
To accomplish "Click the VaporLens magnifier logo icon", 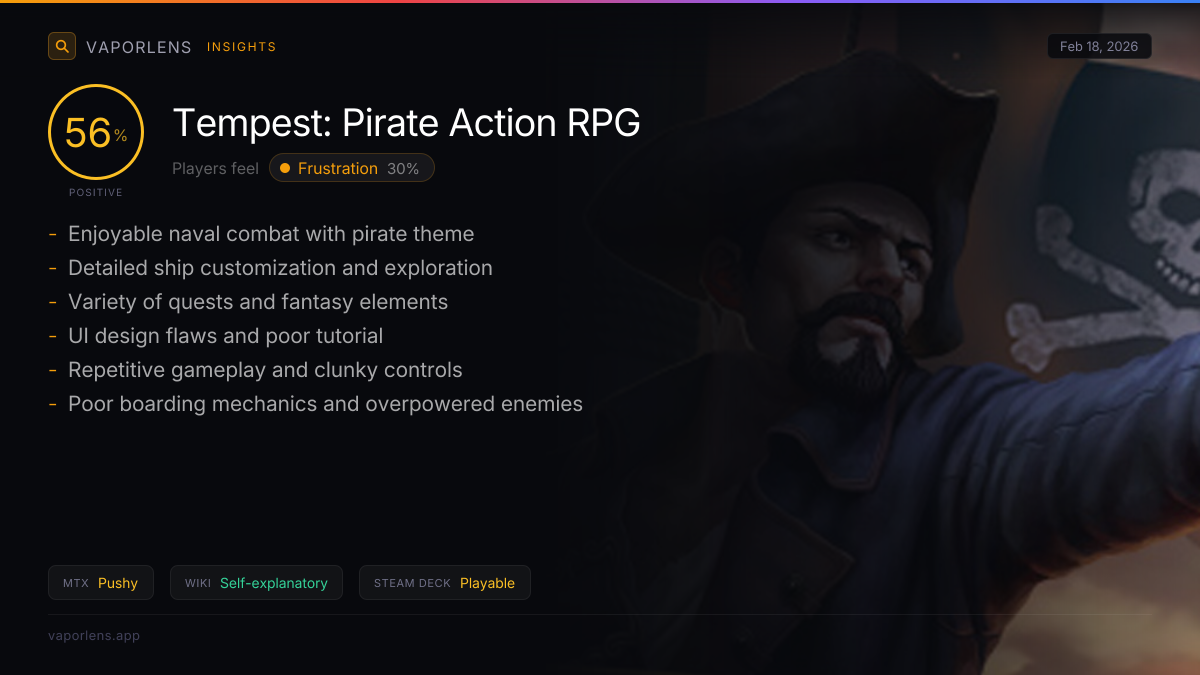I will pyautogui.click(x=62, y=46).
